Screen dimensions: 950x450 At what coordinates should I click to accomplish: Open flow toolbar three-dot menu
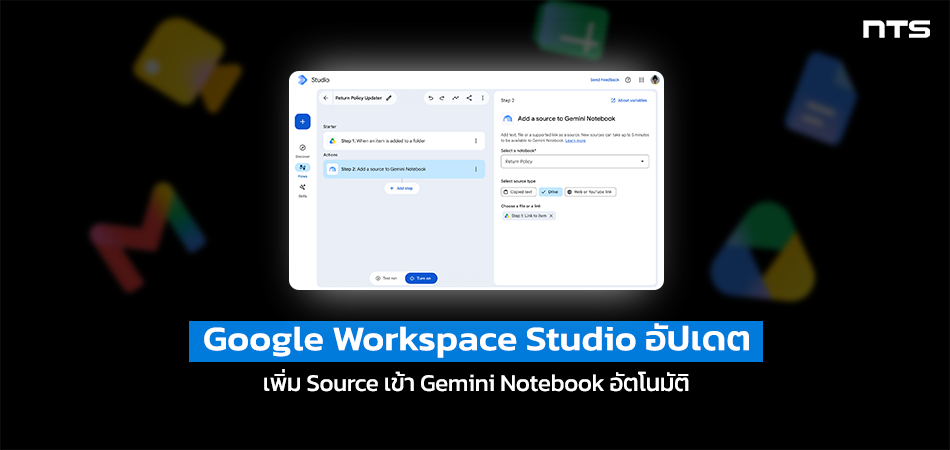click(x=482, y=98)
